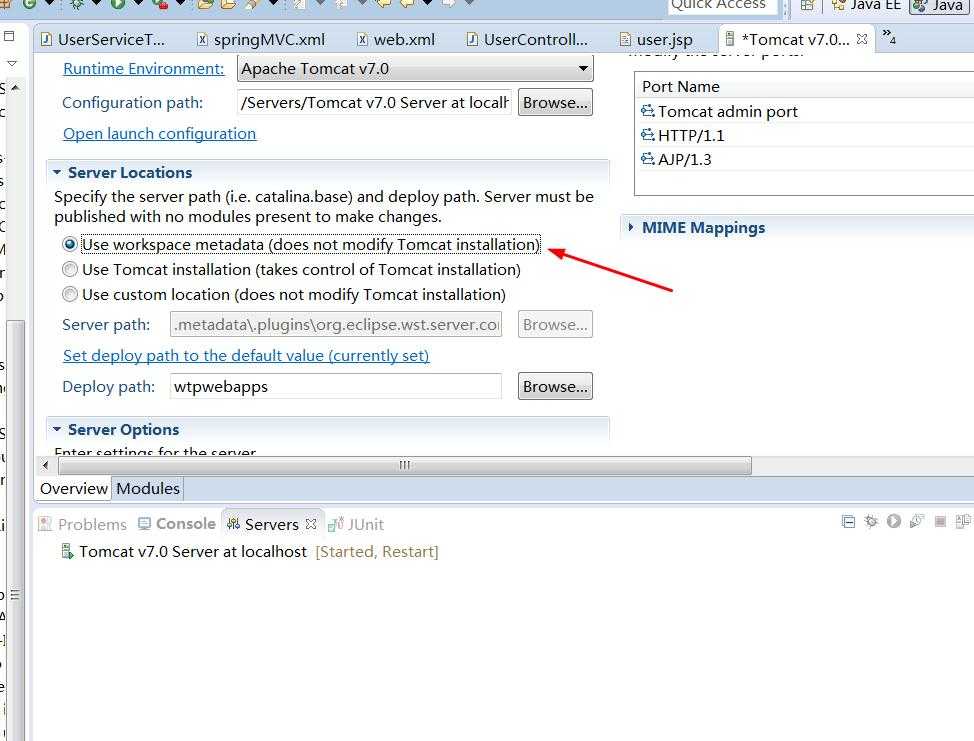This screenshot has height=741, width=974.
Task: Open the JUnit view tab
Action: [x=356, y=525]
